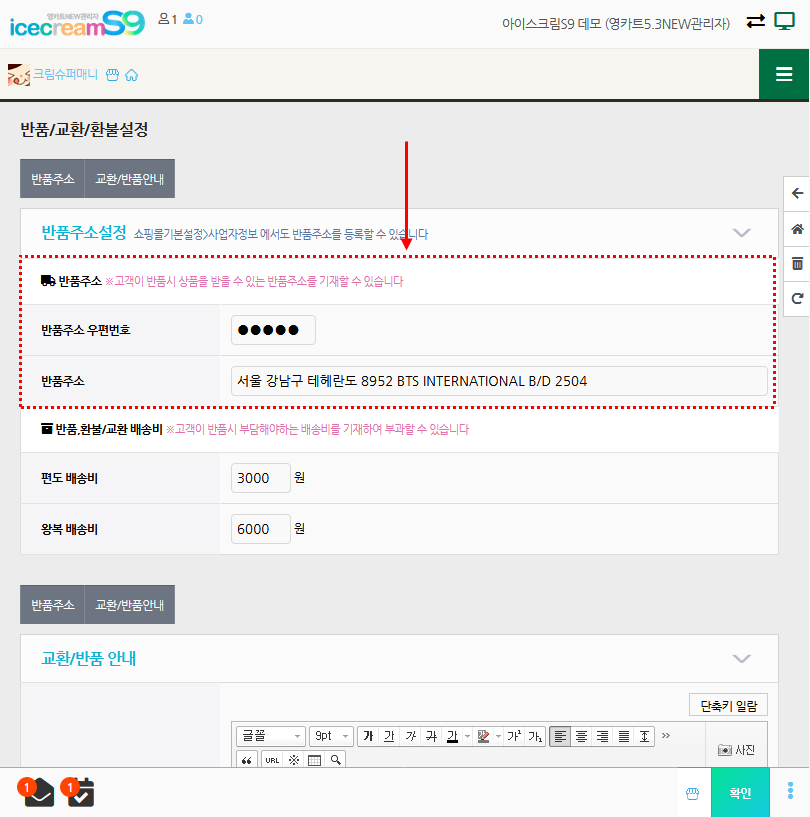This screenshot has height=817, width=810.
Task: Click the 편도 배송비 input field
Action: pos(260,478)
